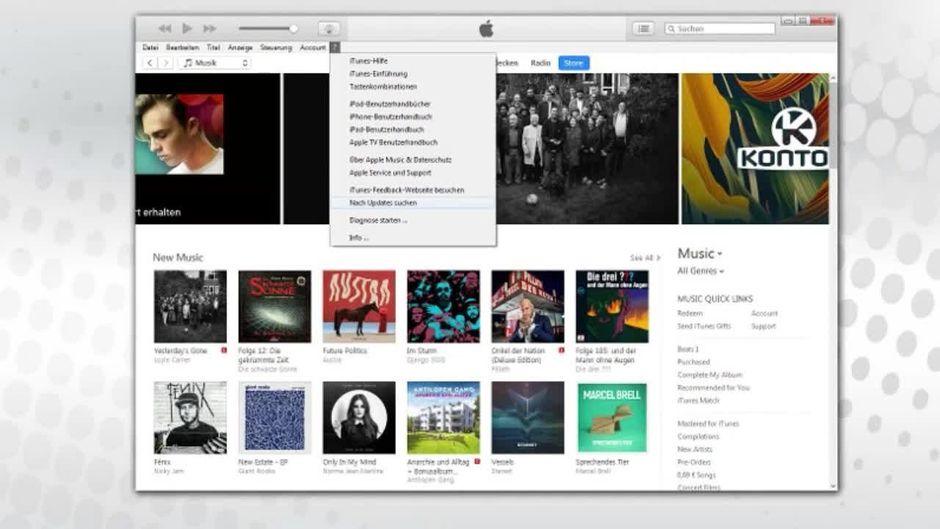Image resolution: width=940 pixels, height=529 pixels.
Task: Click the Kontor banner artwork
Action: (755, 149)
